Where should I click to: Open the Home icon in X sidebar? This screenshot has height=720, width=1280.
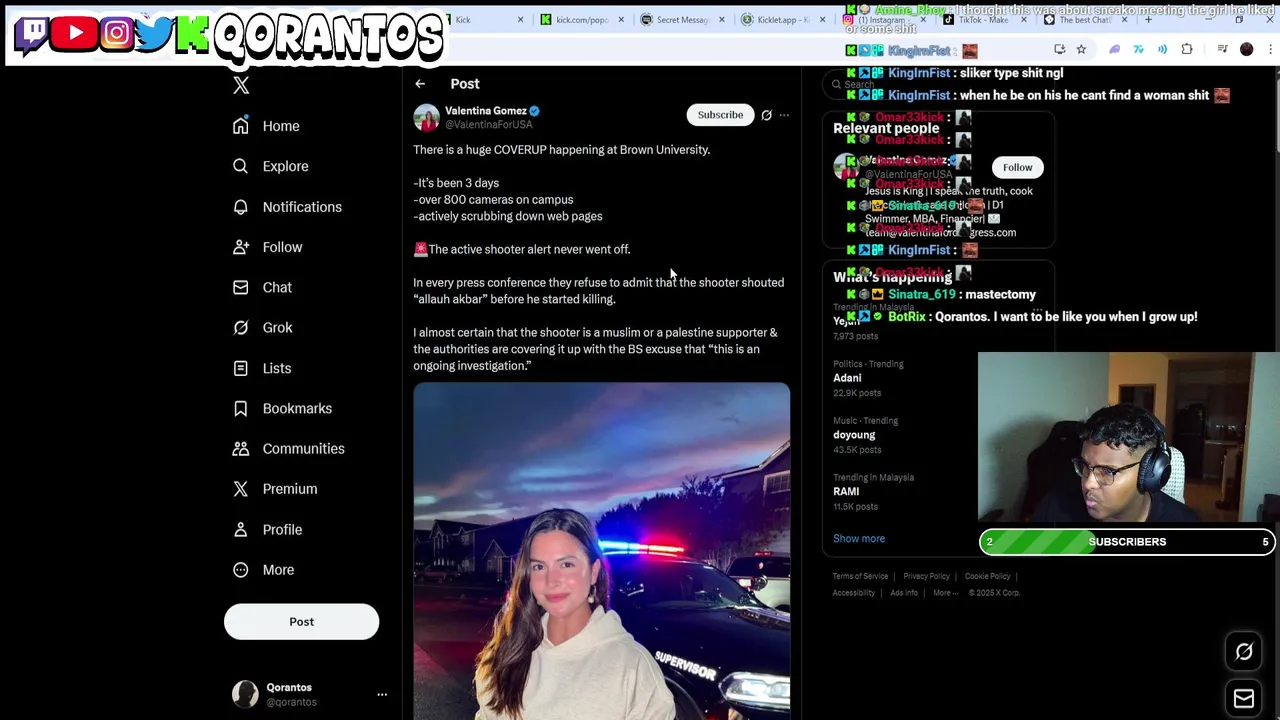[x=240, y=126]
